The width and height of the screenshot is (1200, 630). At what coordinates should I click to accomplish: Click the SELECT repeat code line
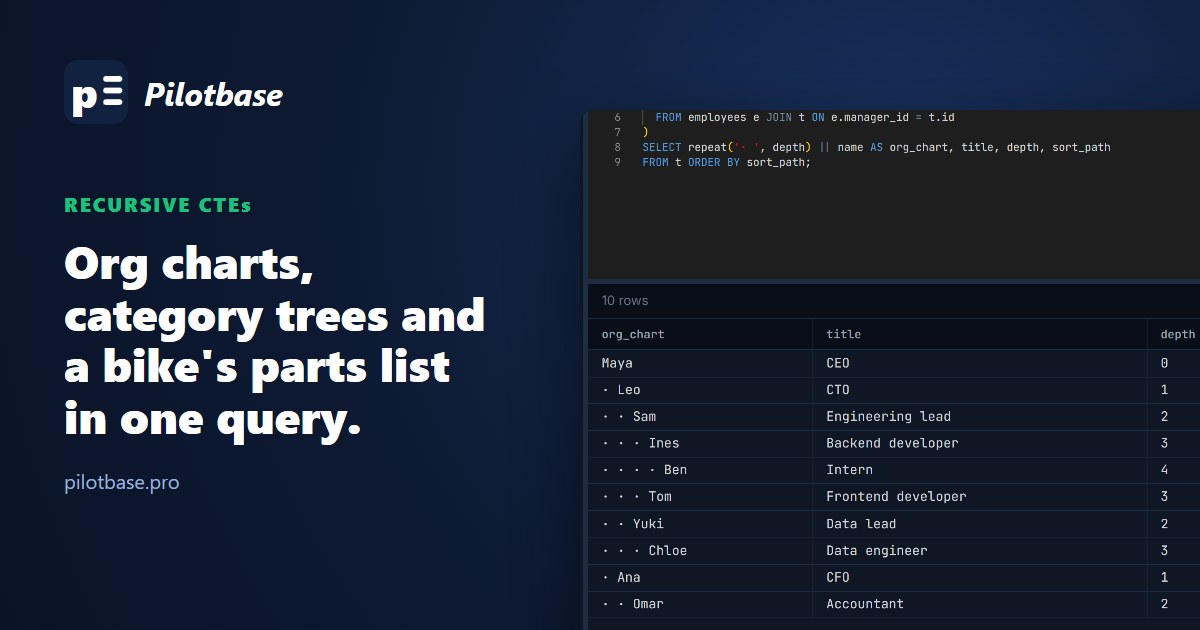tap(876, 147)
